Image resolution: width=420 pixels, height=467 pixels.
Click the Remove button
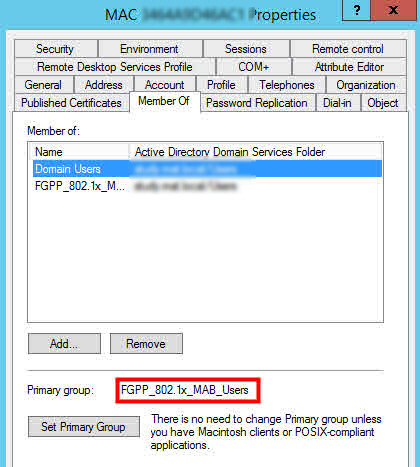146,343
